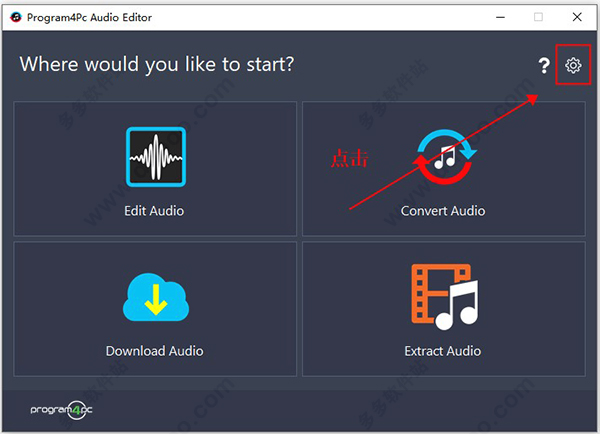Open help via the question mark icon

click(544, 65)
